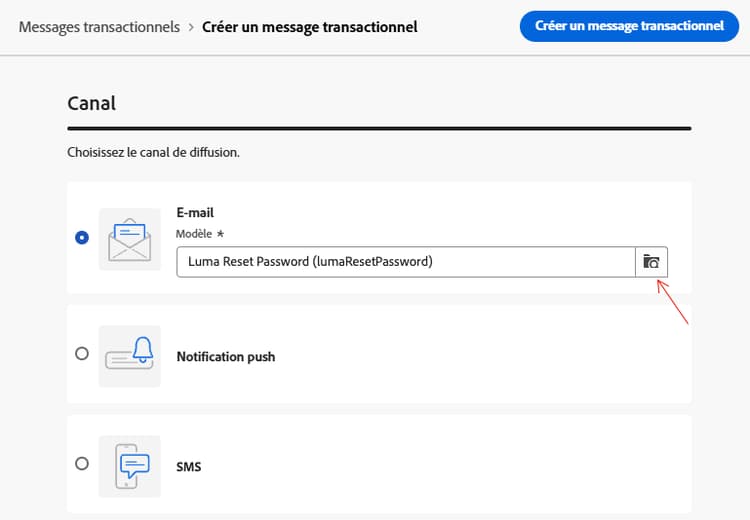Go back to Messages transactionnels breadcrumb
The image size is (750, 520).
99,27
